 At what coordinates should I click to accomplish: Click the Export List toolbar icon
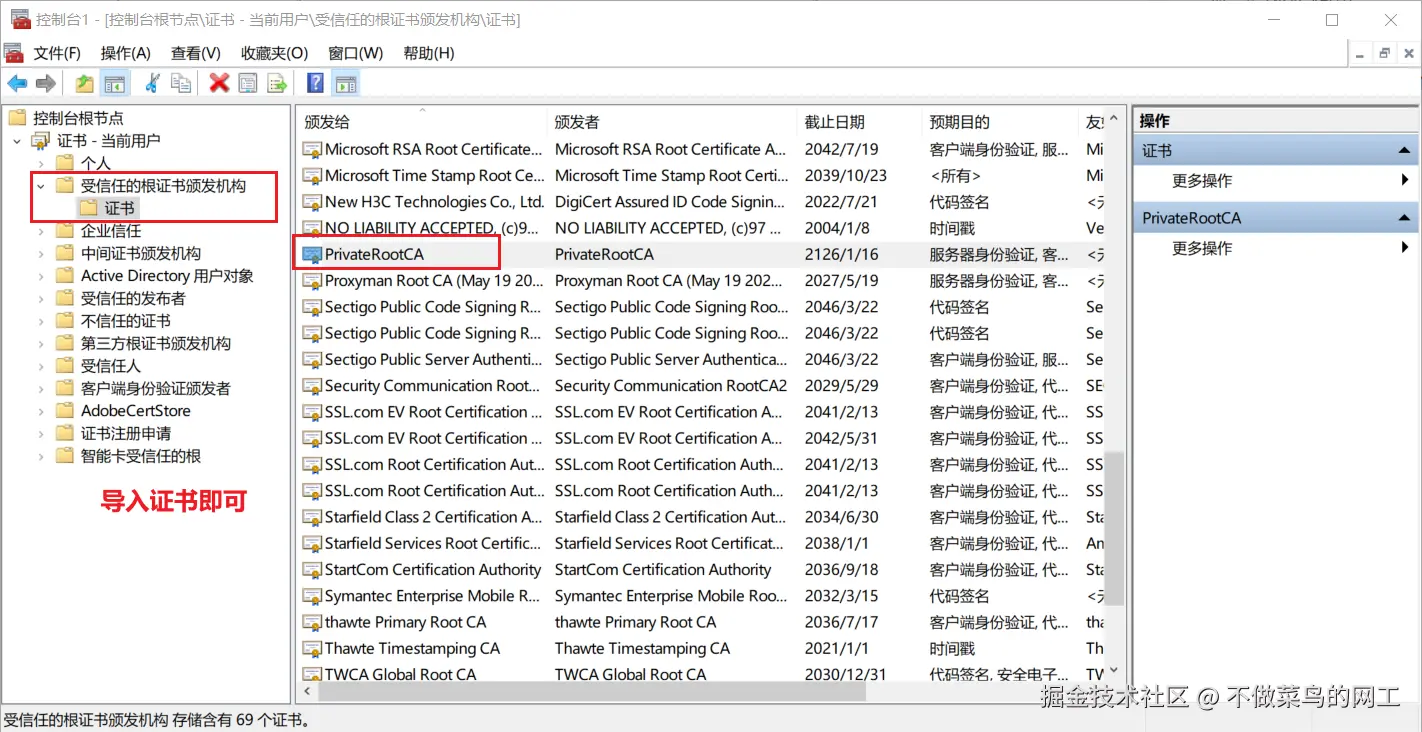coord(277,84)
